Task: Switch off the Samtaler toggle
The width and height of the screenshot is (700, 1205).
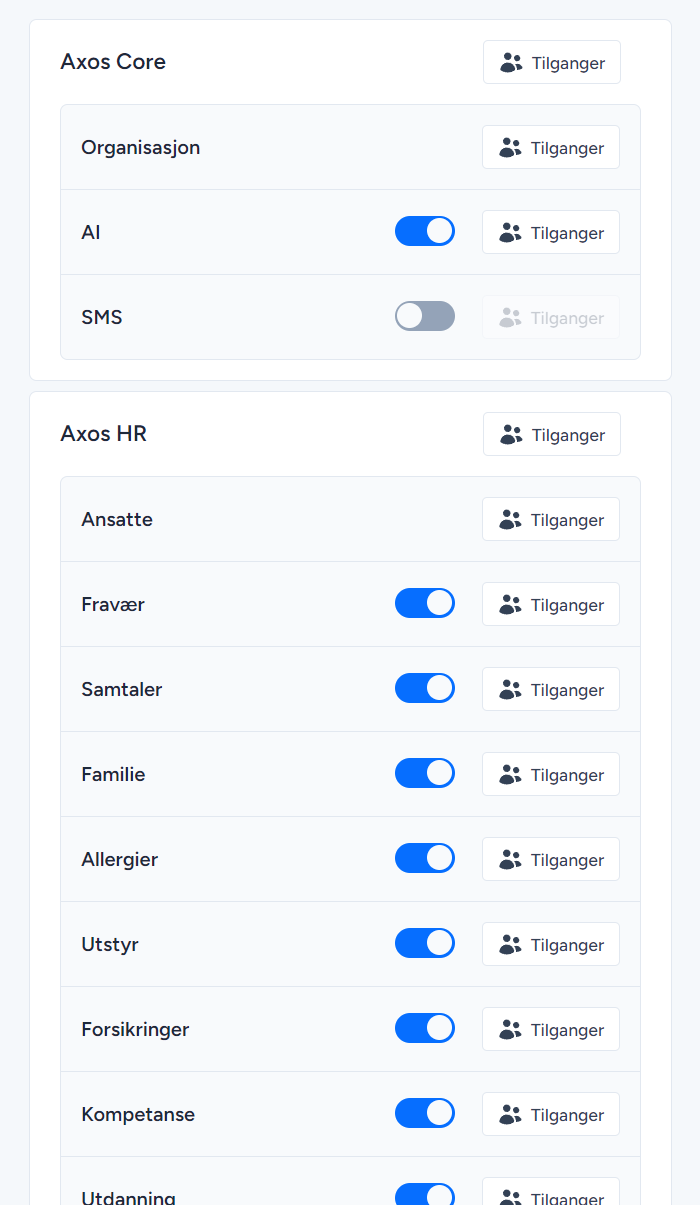Action: tap(425, 688)
